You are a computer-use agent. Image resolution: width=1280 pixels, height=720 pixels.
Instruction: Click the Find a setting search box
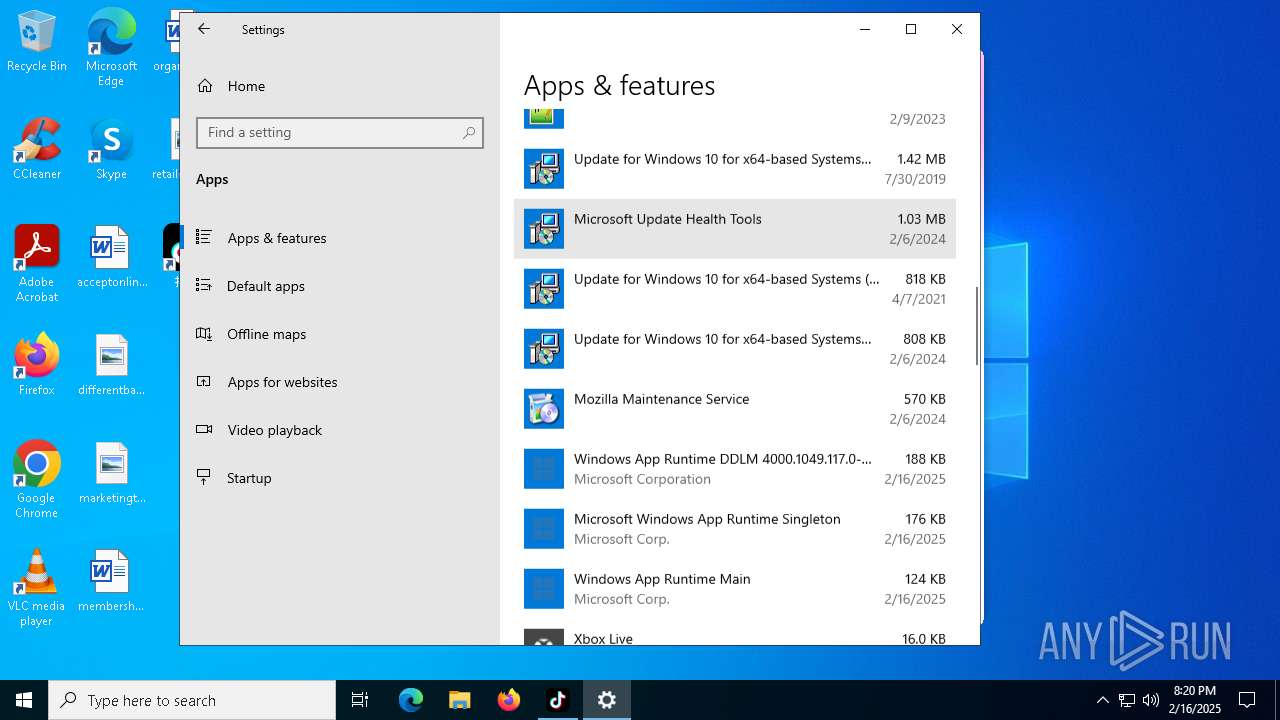pyautogui.click(x=340, y=133)
